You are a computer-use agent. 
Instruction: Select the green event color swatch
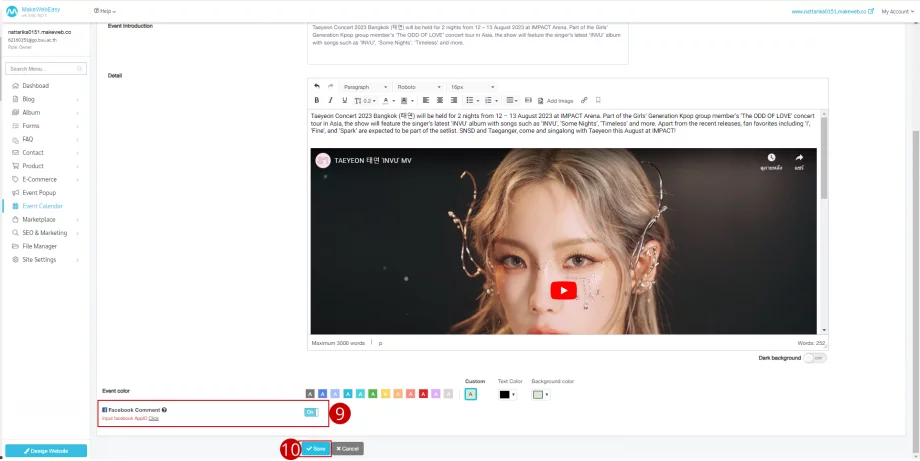tap(373, 395)
